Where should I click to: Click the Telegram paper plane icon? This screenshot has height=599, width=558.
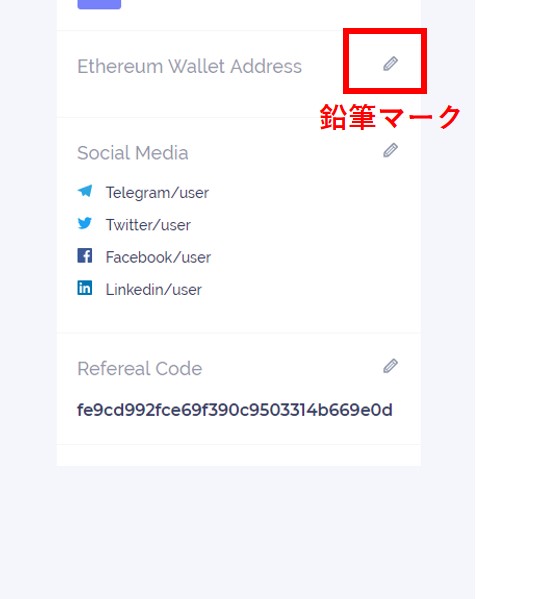click(x=85, y=191)
